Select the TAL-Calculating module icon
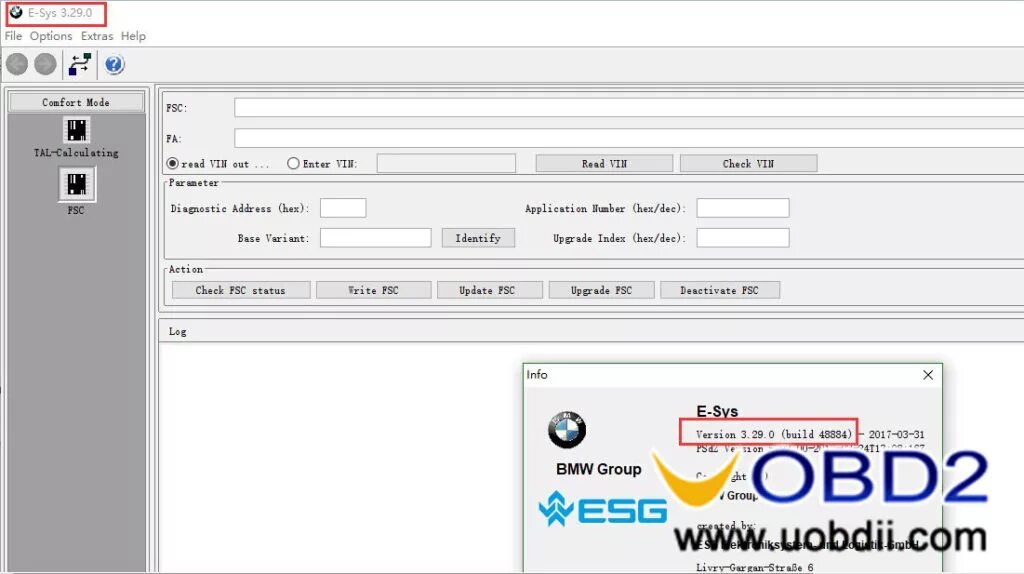The width and height of the screenshot is (1024, 574). [76, 130]
